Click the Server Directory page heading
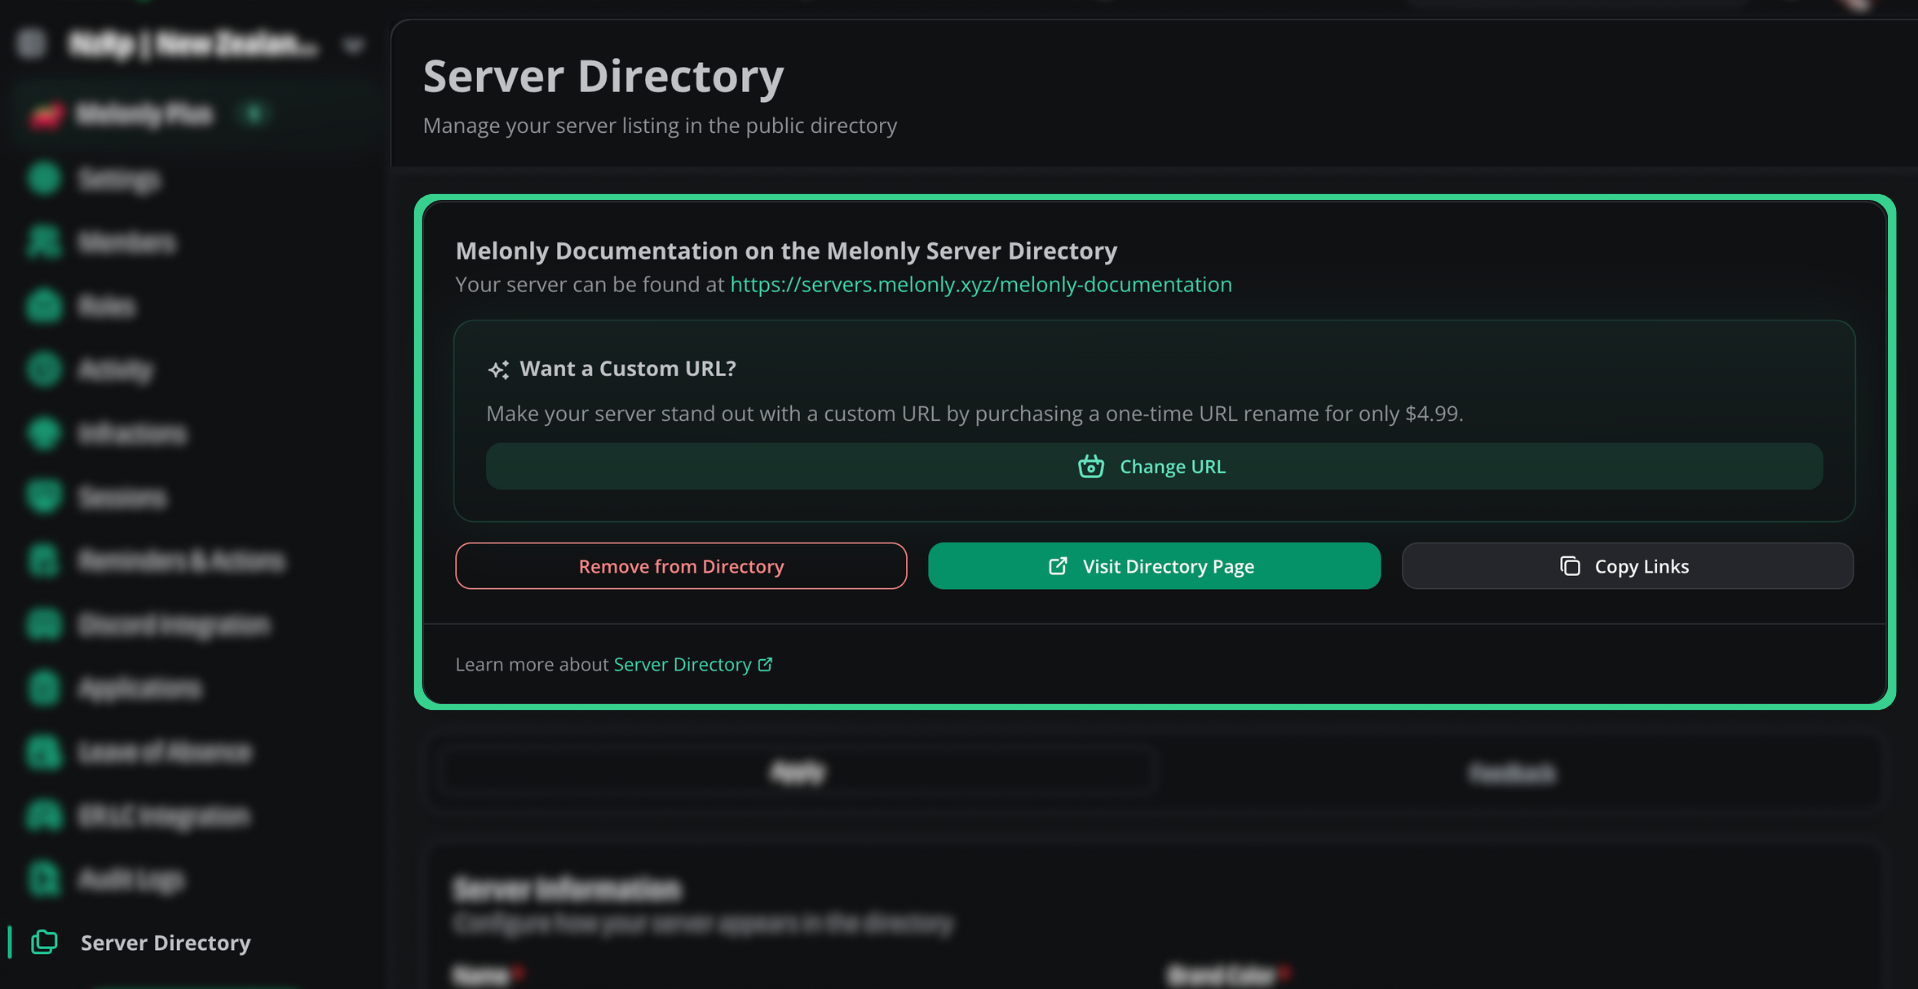 [603, 76]
